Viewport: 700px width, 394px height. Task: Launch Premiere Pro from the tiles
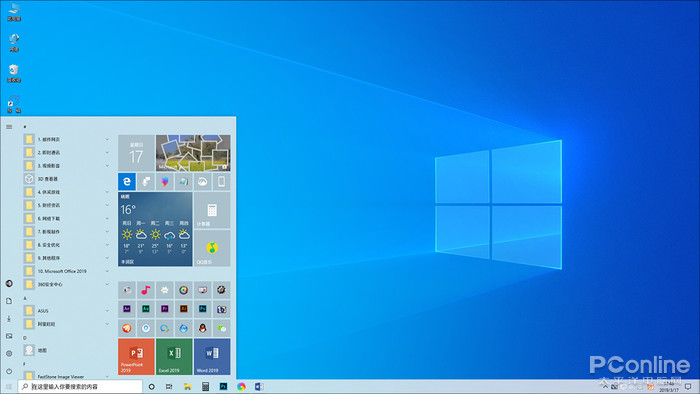click(x=165, y=309)
